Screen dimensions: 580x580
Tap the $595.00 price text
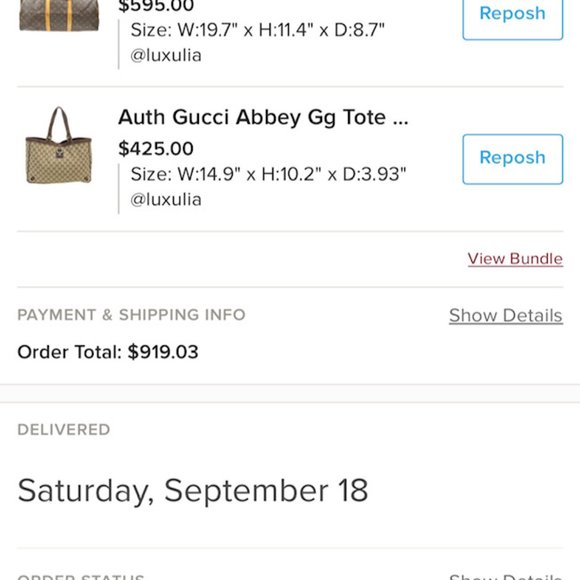pyautogui.click(x=156, y=6)
